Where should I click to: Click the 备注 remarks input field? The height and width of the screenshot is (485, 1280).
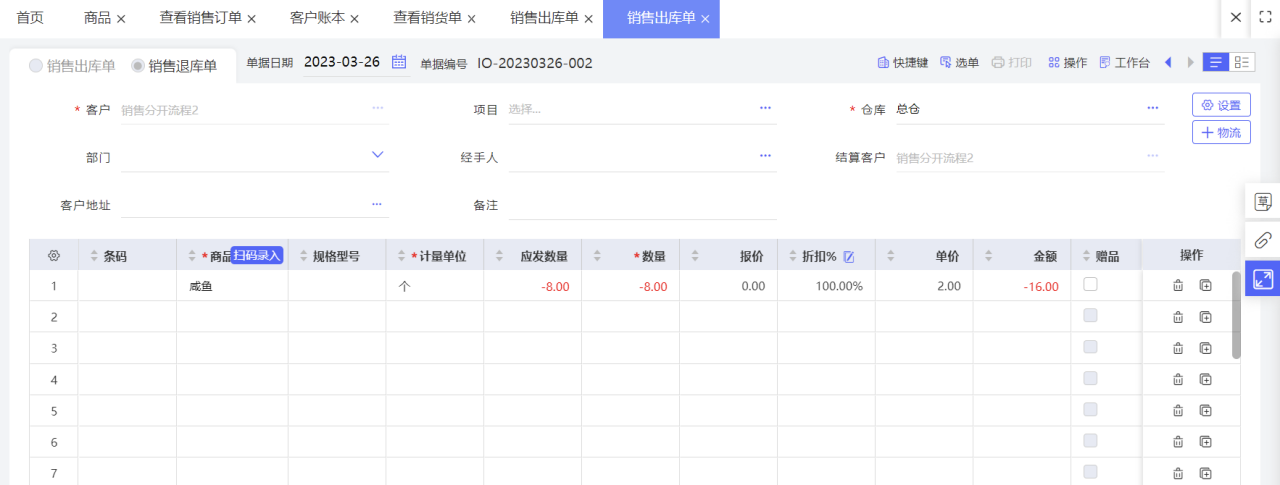pyautogui.click(x=642, y=205)
